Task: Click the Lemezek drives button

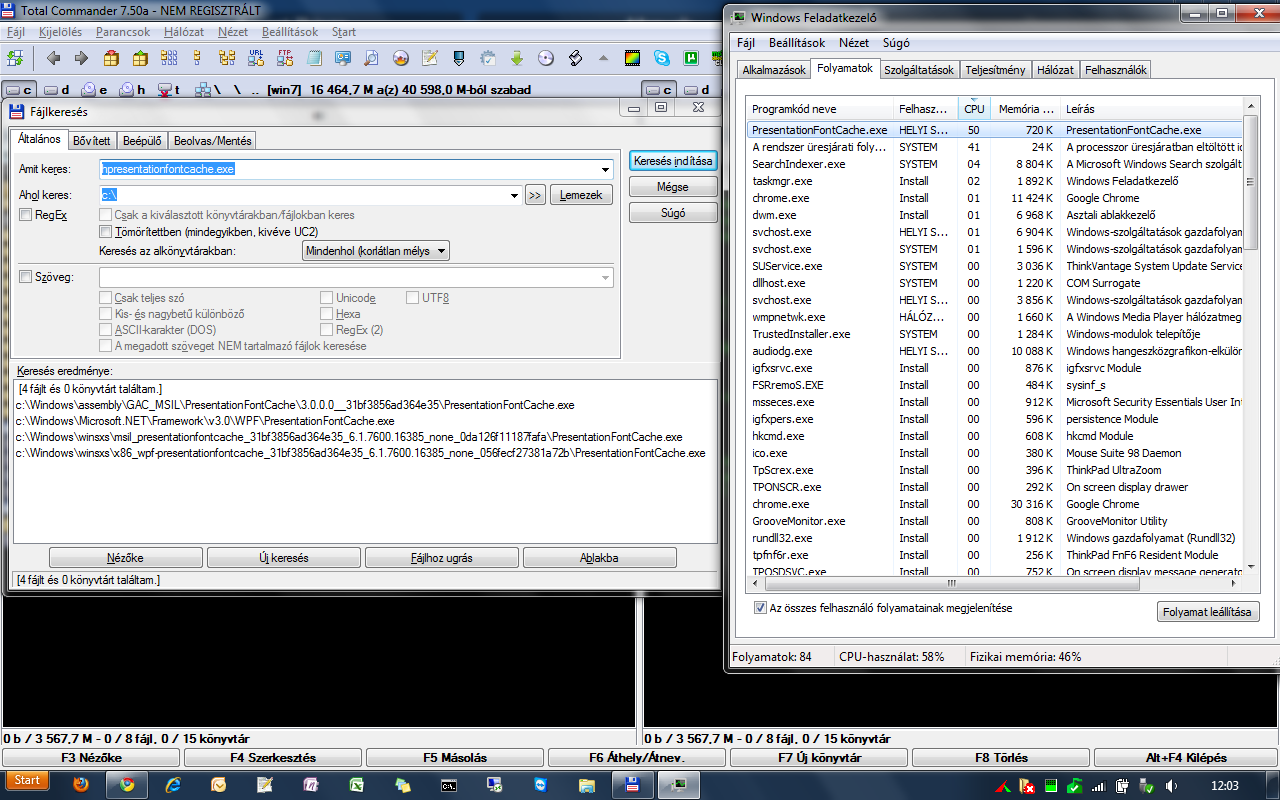Action: coord(581,195)
